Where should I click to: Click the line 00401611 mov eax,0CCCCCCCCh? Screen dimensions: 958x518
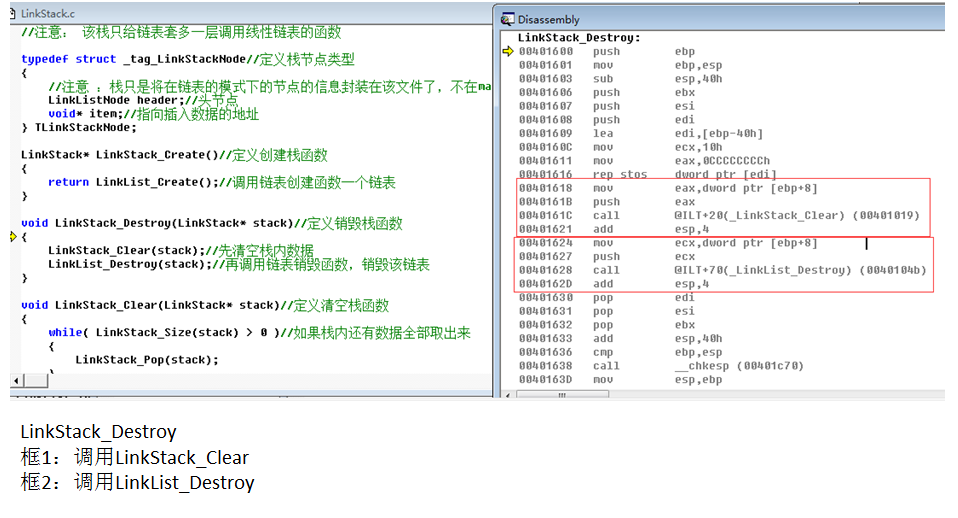[x=645, y=161]
